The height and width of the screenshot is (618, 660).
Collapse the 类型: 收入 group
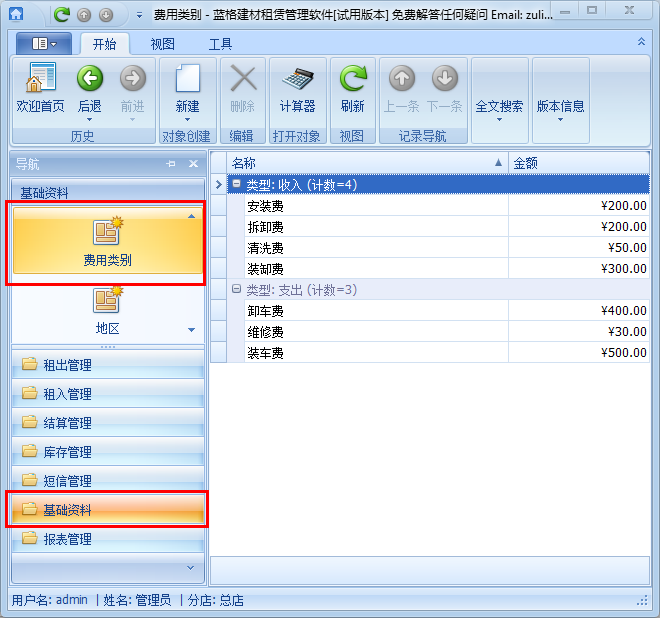(237, 184)
